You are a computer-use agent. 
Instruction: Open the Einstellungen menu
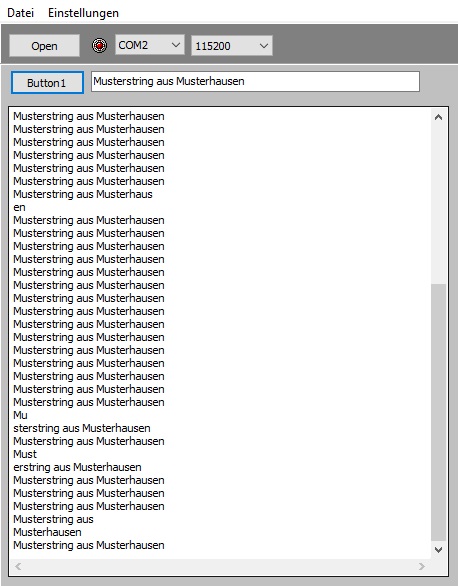click(x=83, y=13)
